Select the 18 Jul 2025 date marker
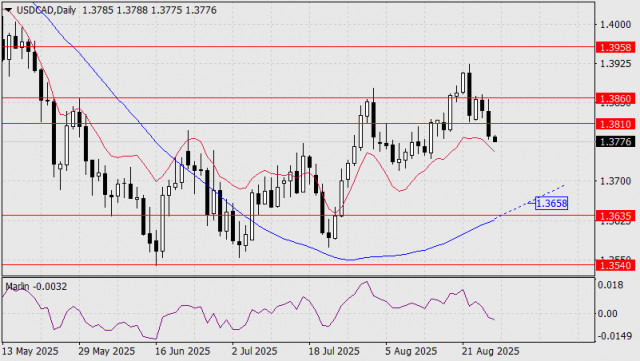 pos(334,351)
